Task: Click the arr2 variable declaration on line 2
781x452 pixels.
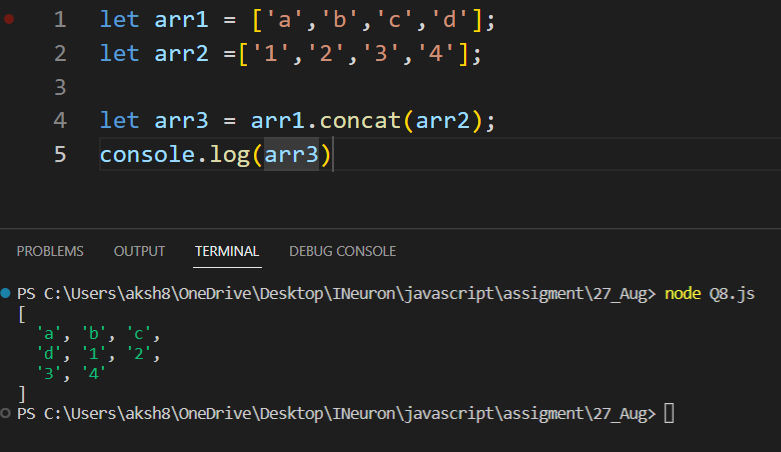Action: click(x=181, y=53)
